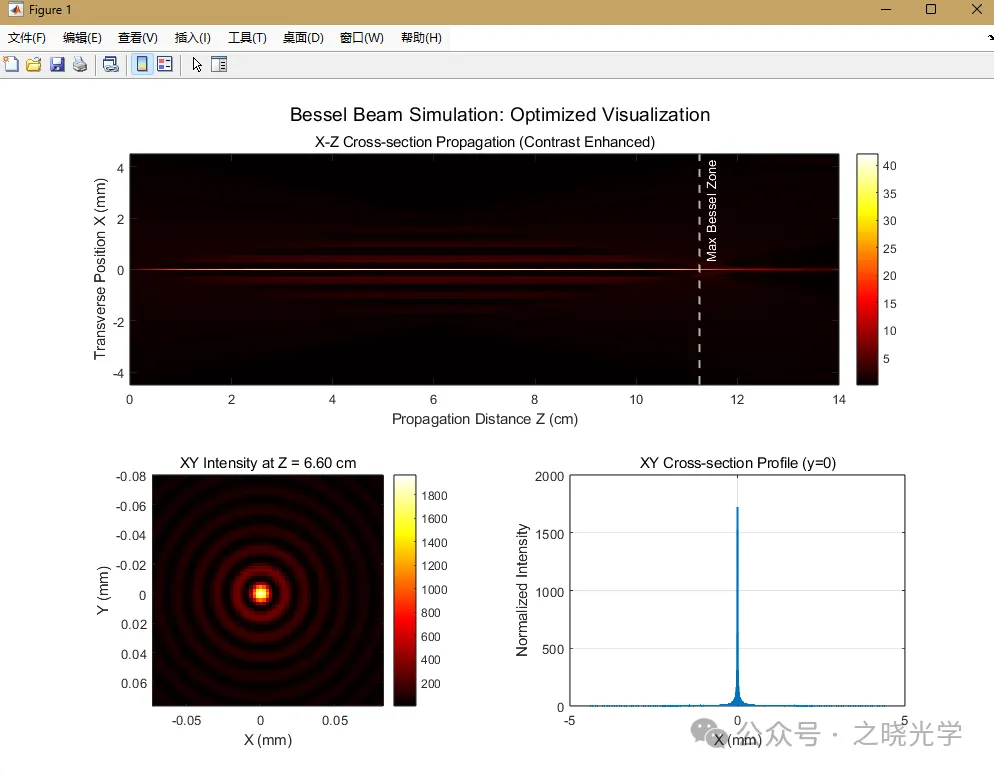
Task: Expand the 工具(T) dropdown menu
Action: tap(247, 38)
